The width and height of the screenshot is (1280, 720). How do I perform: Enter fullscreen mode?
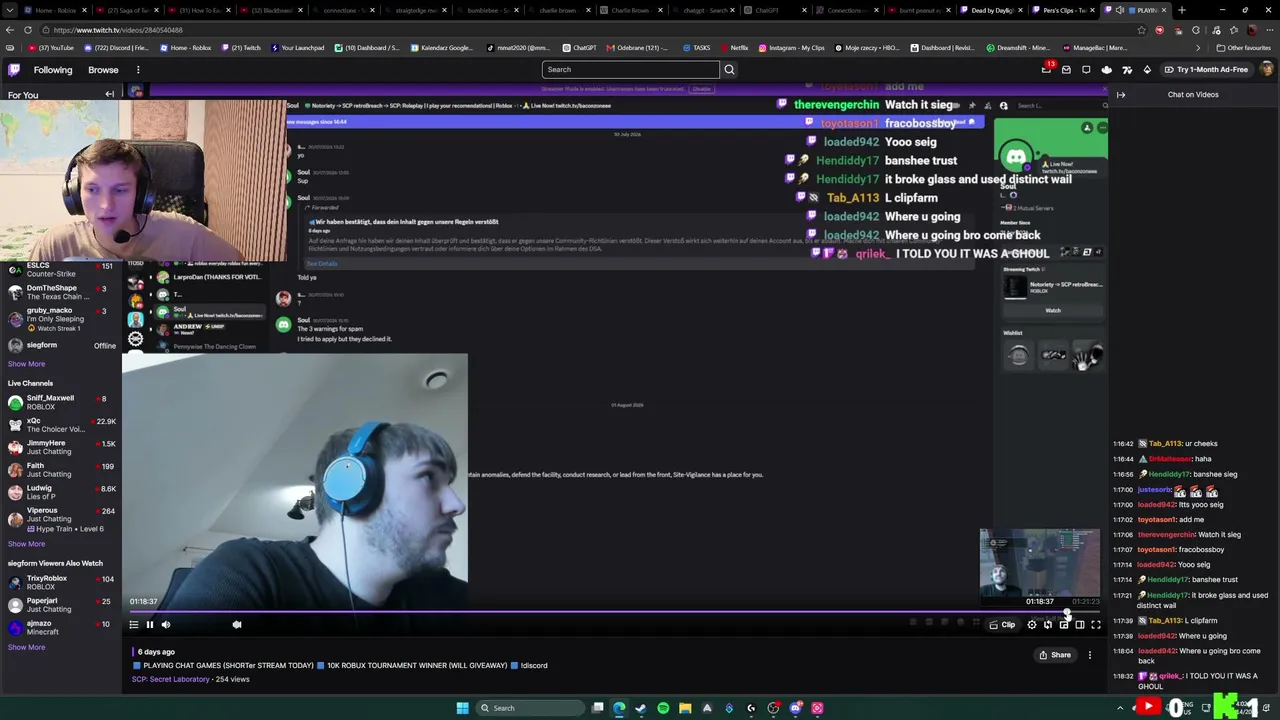(x=1096, y=625)
